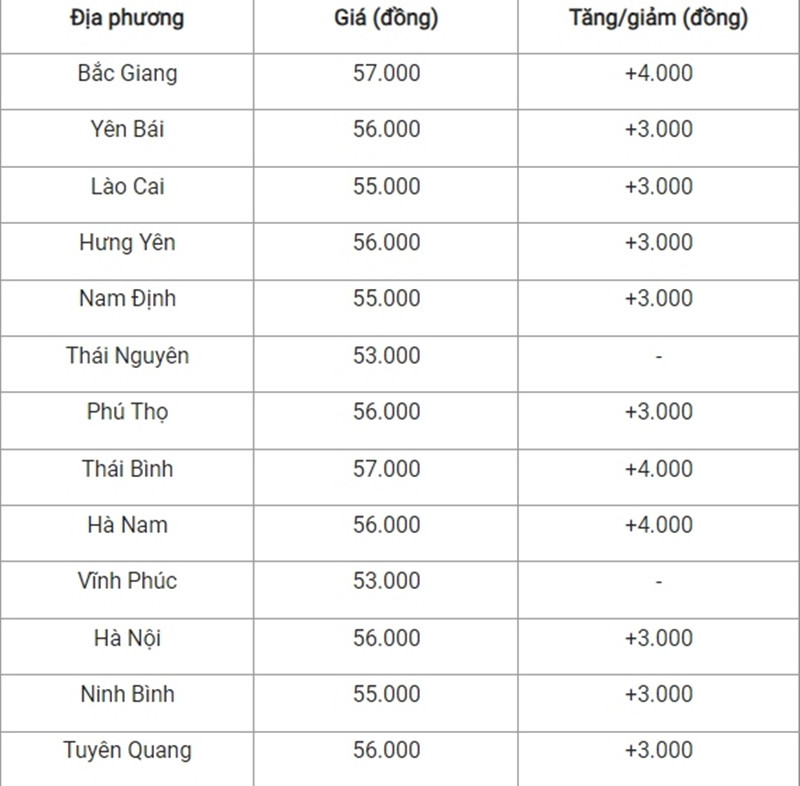800x786 pixels.
Task: Click the Tăng/giảm (đồng) column header
Action: [659, 18]
